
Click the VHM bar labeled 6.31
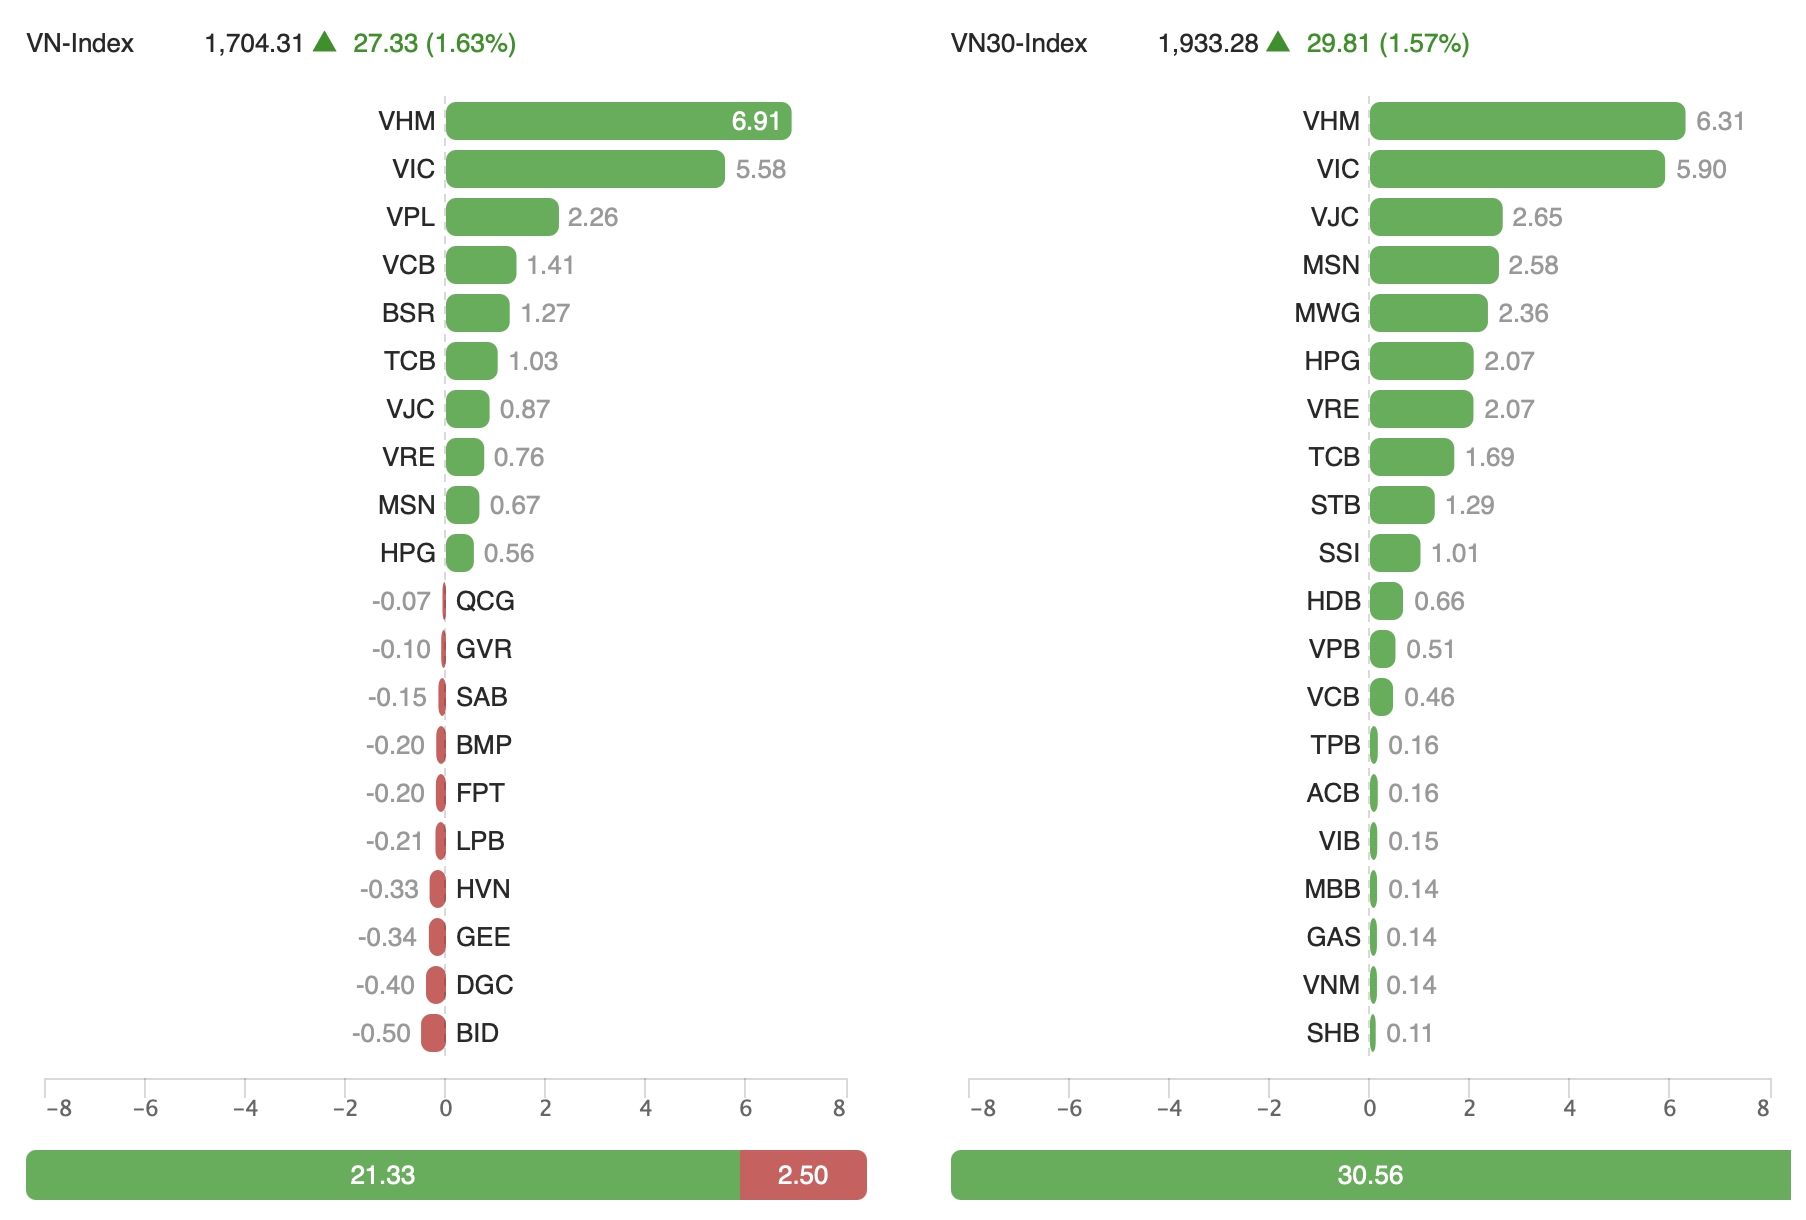tap(1527, 121)
